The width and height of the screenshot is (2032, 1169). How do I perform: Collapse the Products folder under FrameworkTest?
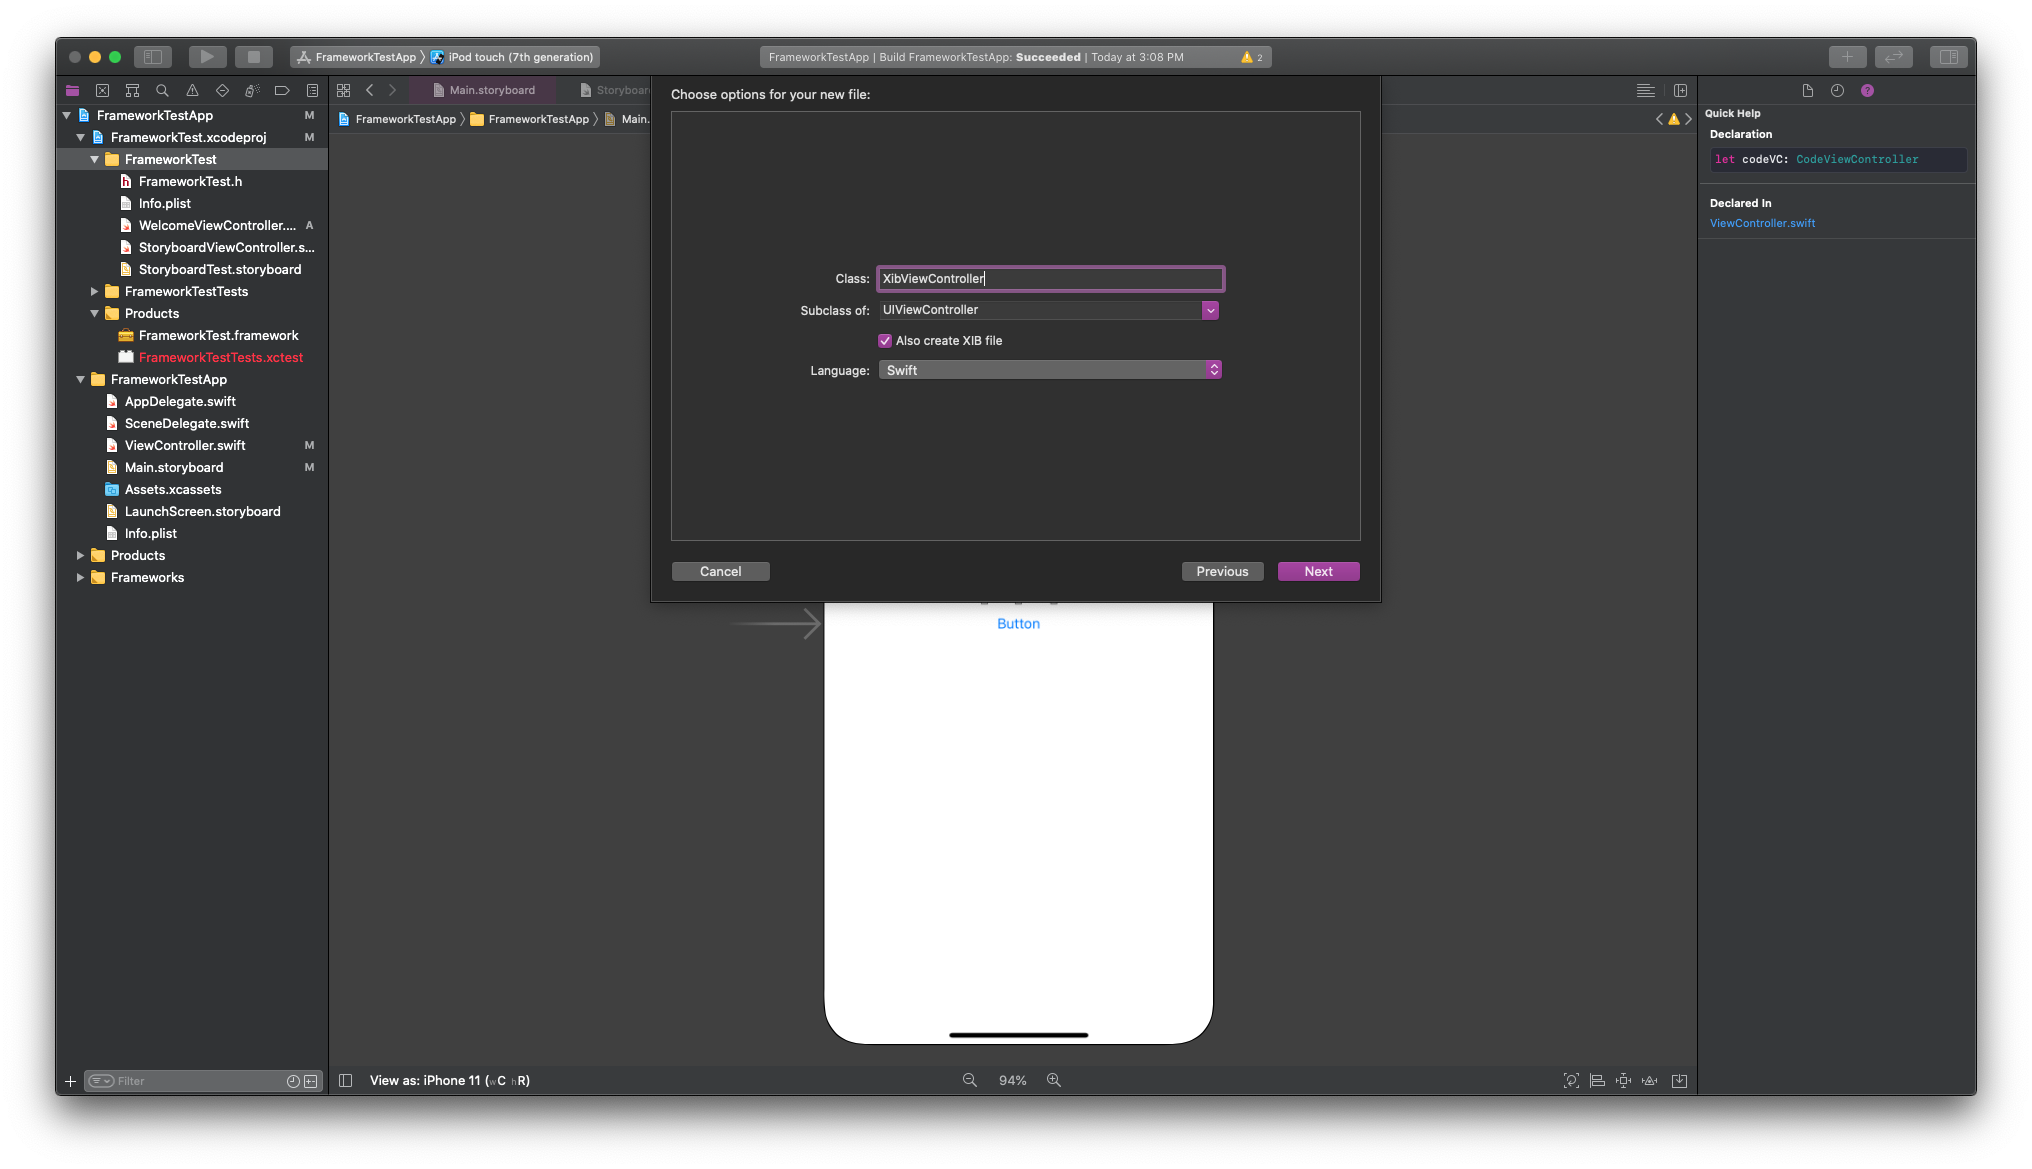coord(95,313)
